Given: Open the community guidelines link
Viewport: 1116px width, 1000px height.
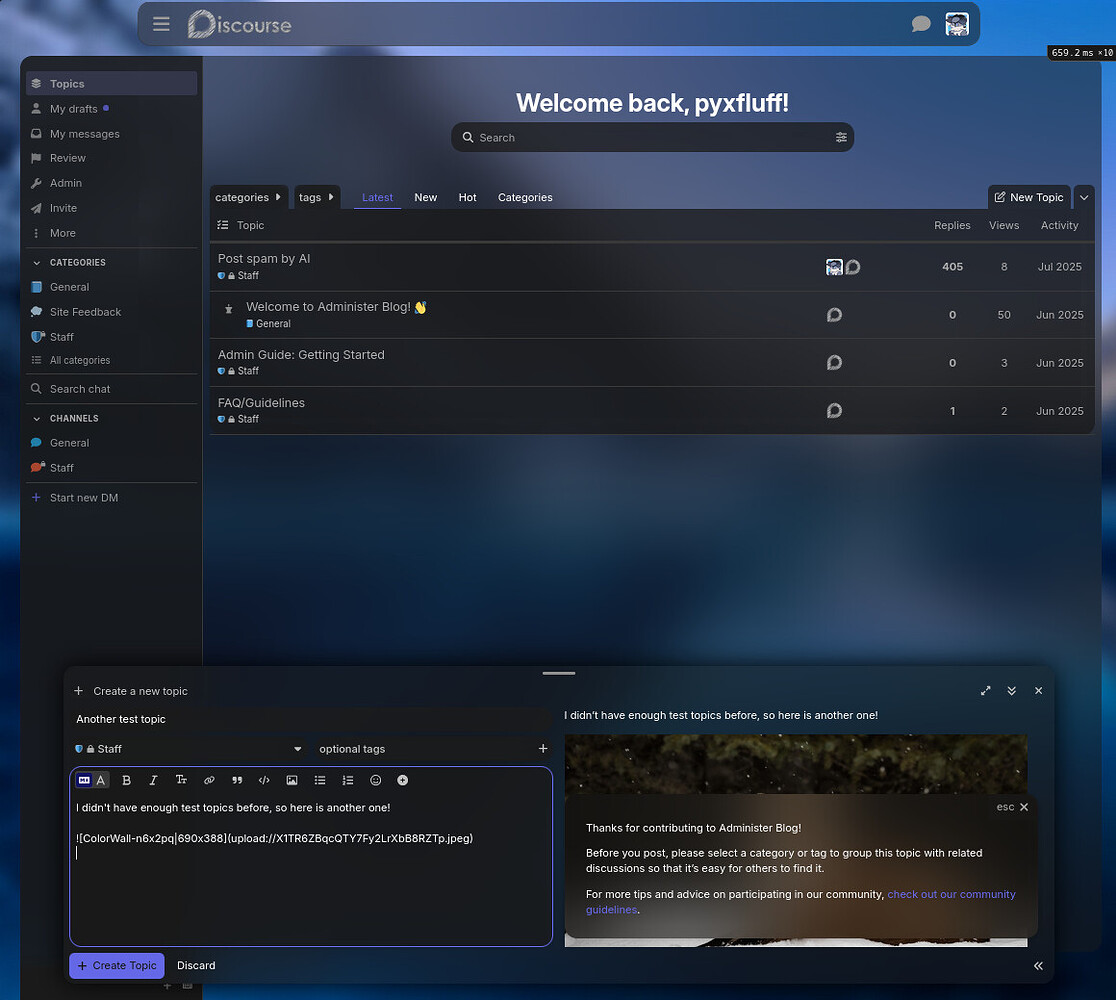Looking at the screenshot, I should click(950, 894).
